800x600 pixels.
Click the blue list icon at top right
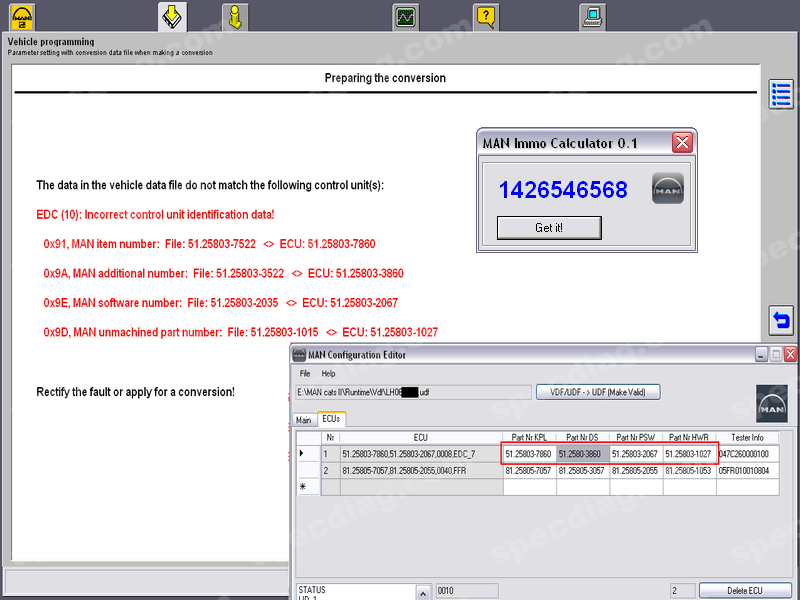(x=780, y=94)
